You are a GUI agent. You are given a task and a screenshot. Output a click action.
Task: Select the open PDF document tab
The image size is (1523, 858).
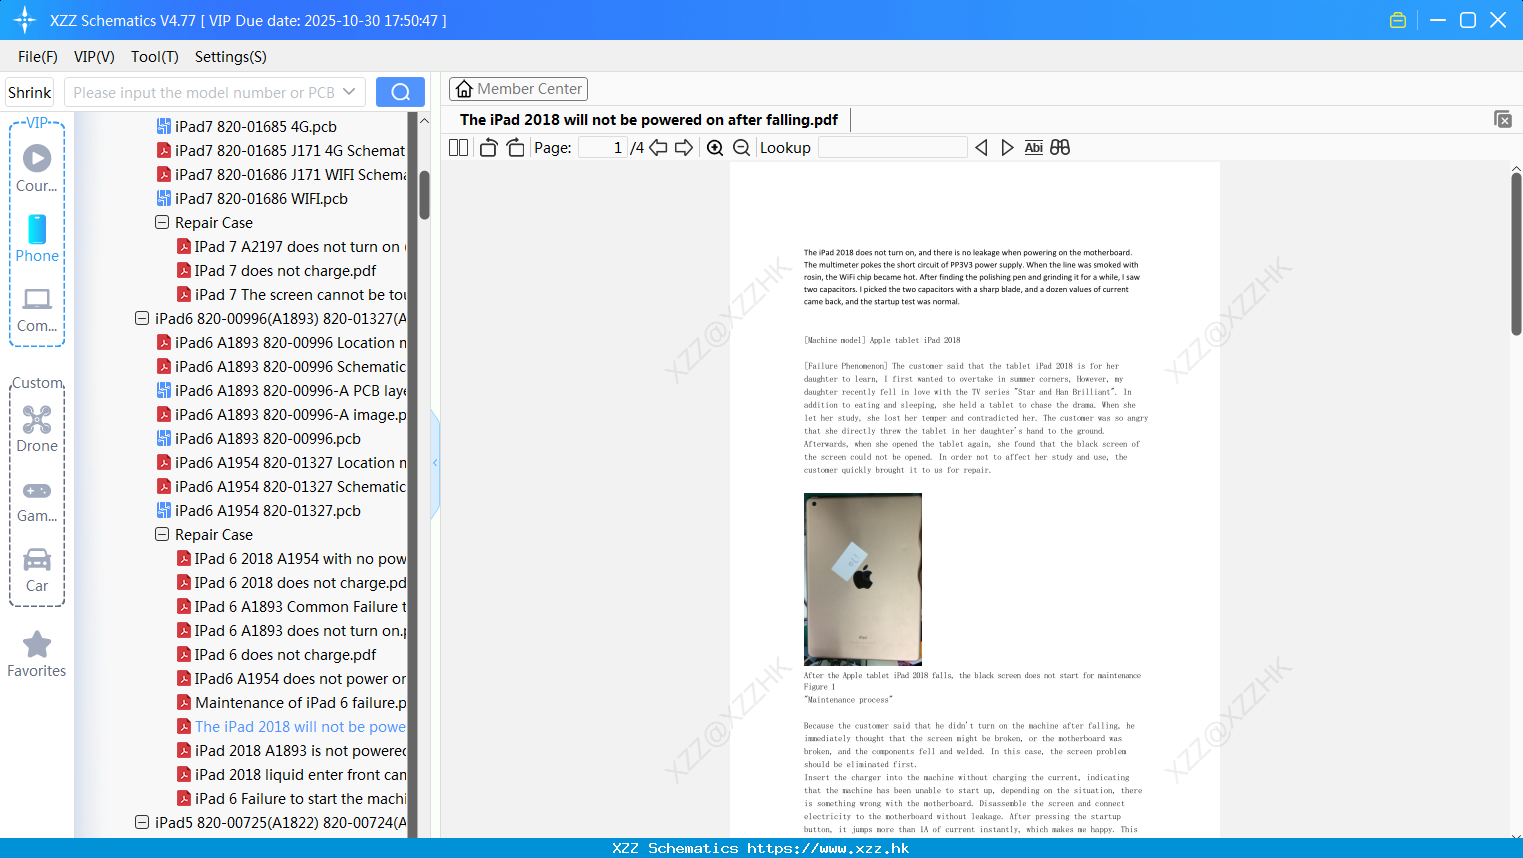[649, 119]
